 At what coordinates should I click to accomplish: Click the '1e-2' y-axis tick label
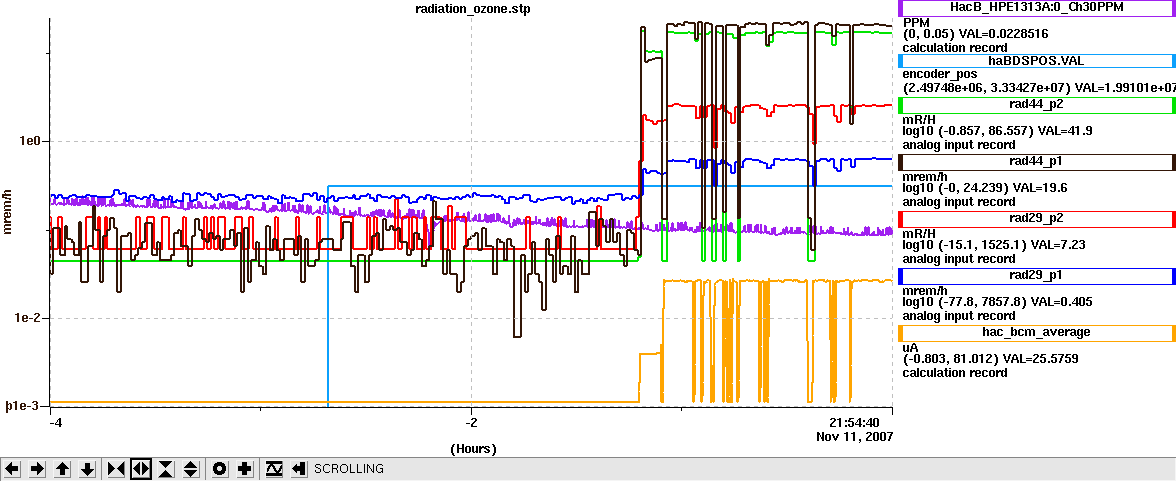pos(30,318)
